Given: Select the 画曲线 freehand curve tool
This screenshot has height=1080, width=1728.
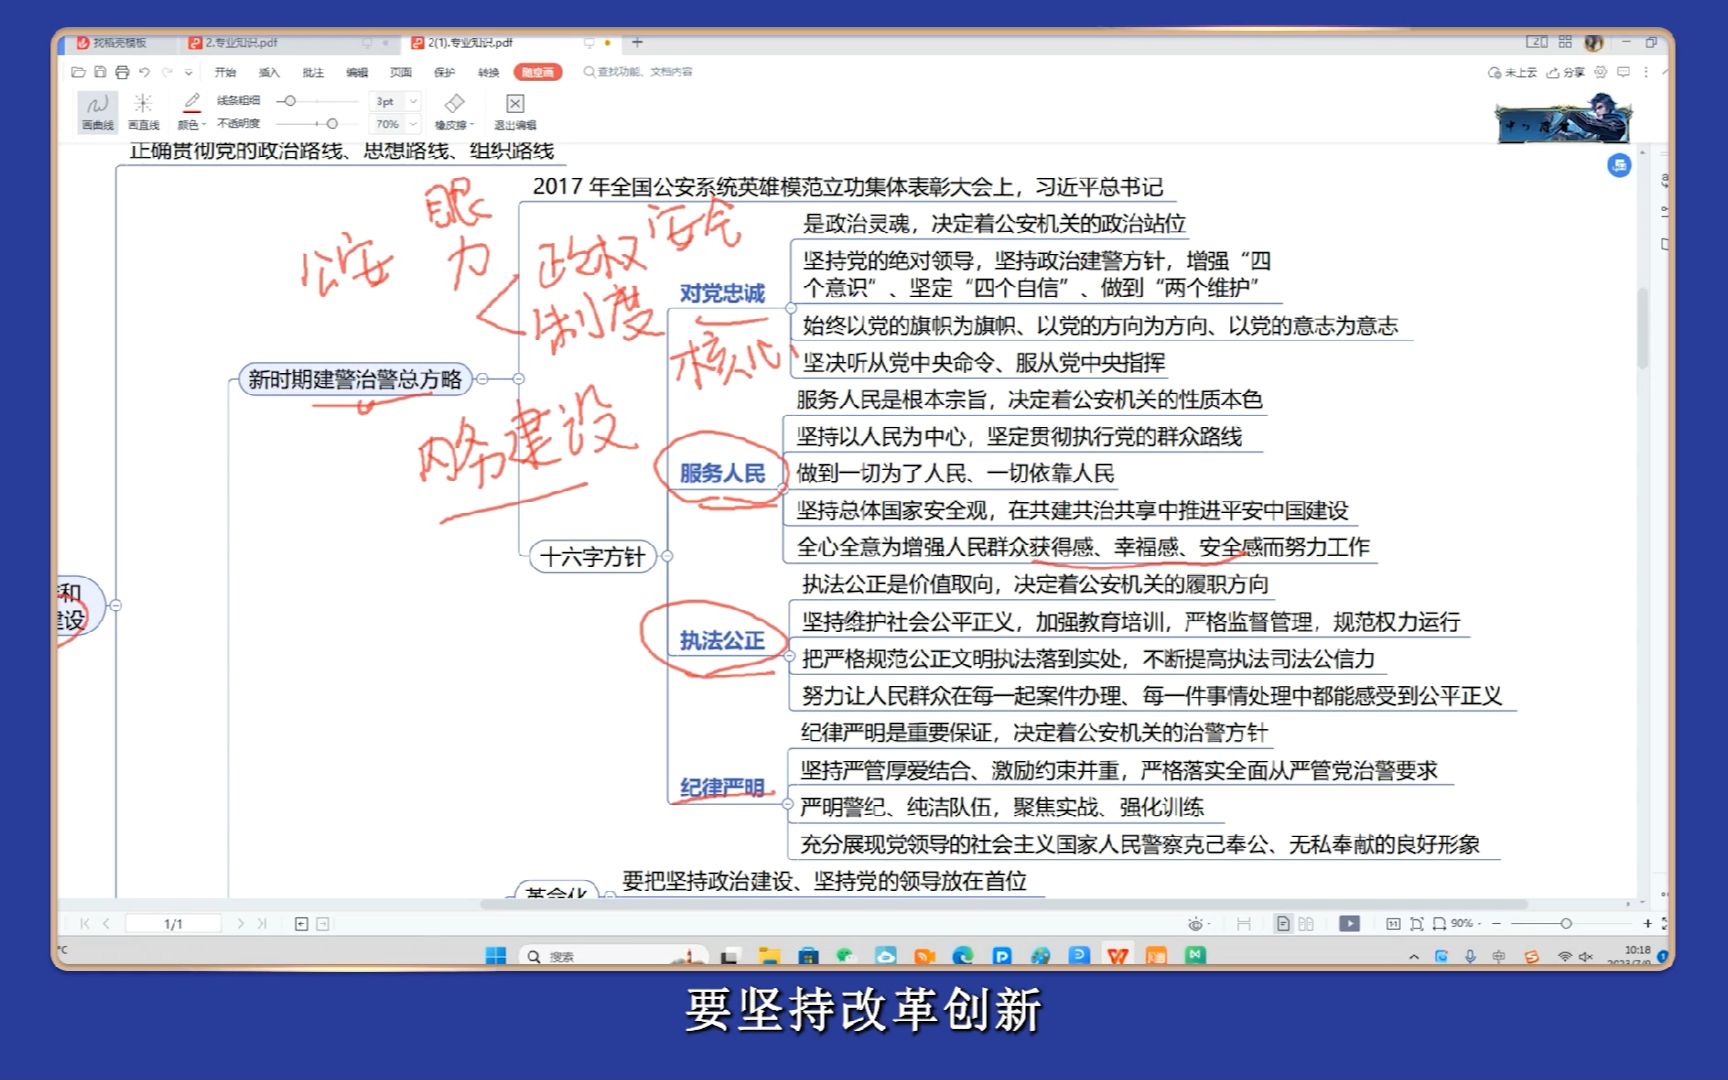Looking at the screenshot, I should (98, 111).
